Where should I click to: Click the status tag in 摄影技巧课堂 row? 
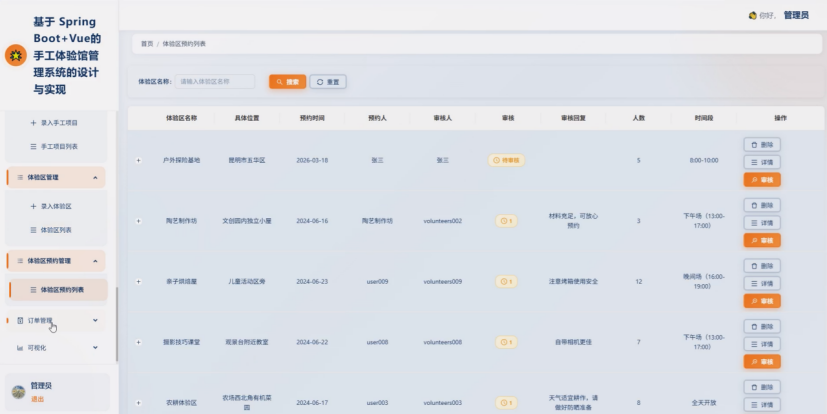pyautogui.click(x=506, y=342)
